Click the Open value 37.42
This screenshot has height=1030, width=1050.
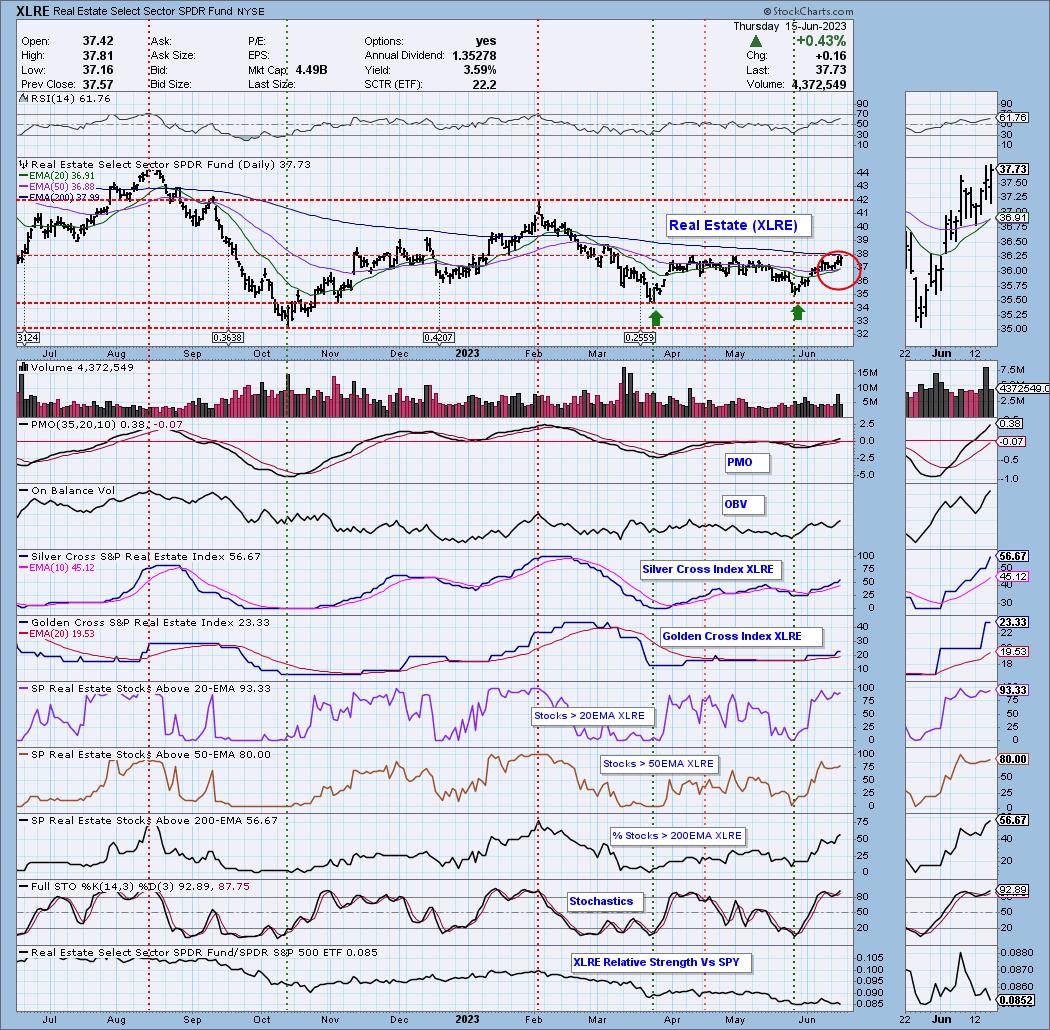[x=98, y=41]
